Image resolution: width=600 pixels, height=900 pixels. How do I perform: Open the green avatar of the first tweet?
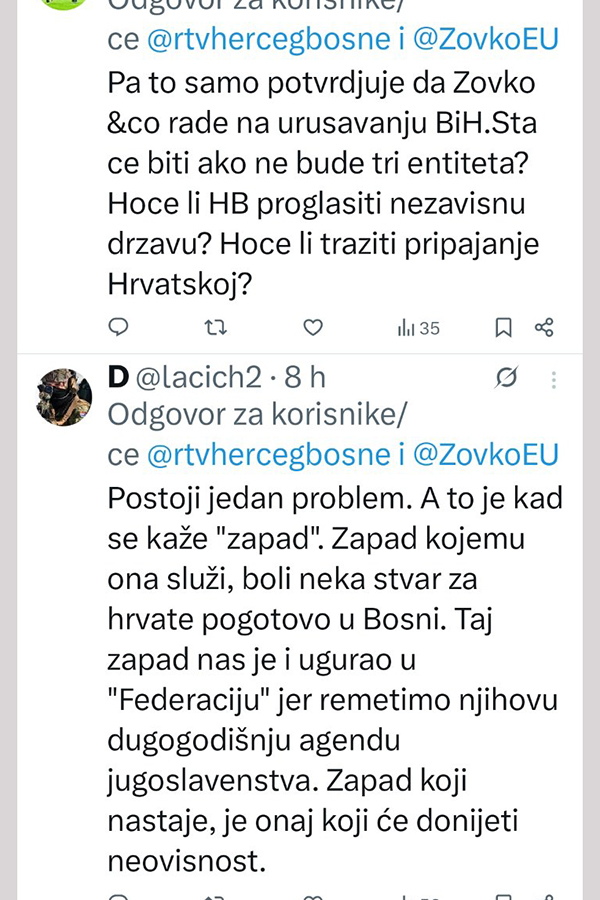tap(64, 4)
